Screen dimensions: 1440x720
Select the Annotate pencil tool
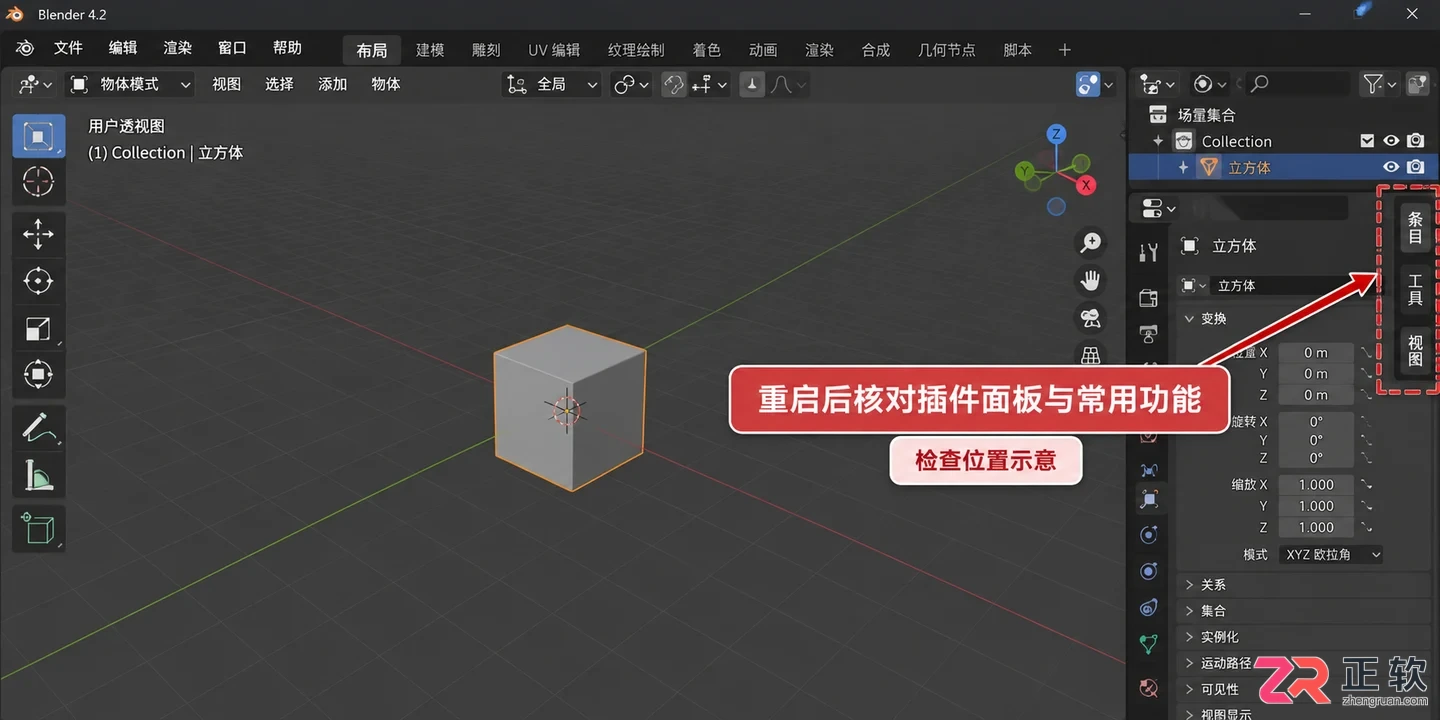tap(38, 428)
